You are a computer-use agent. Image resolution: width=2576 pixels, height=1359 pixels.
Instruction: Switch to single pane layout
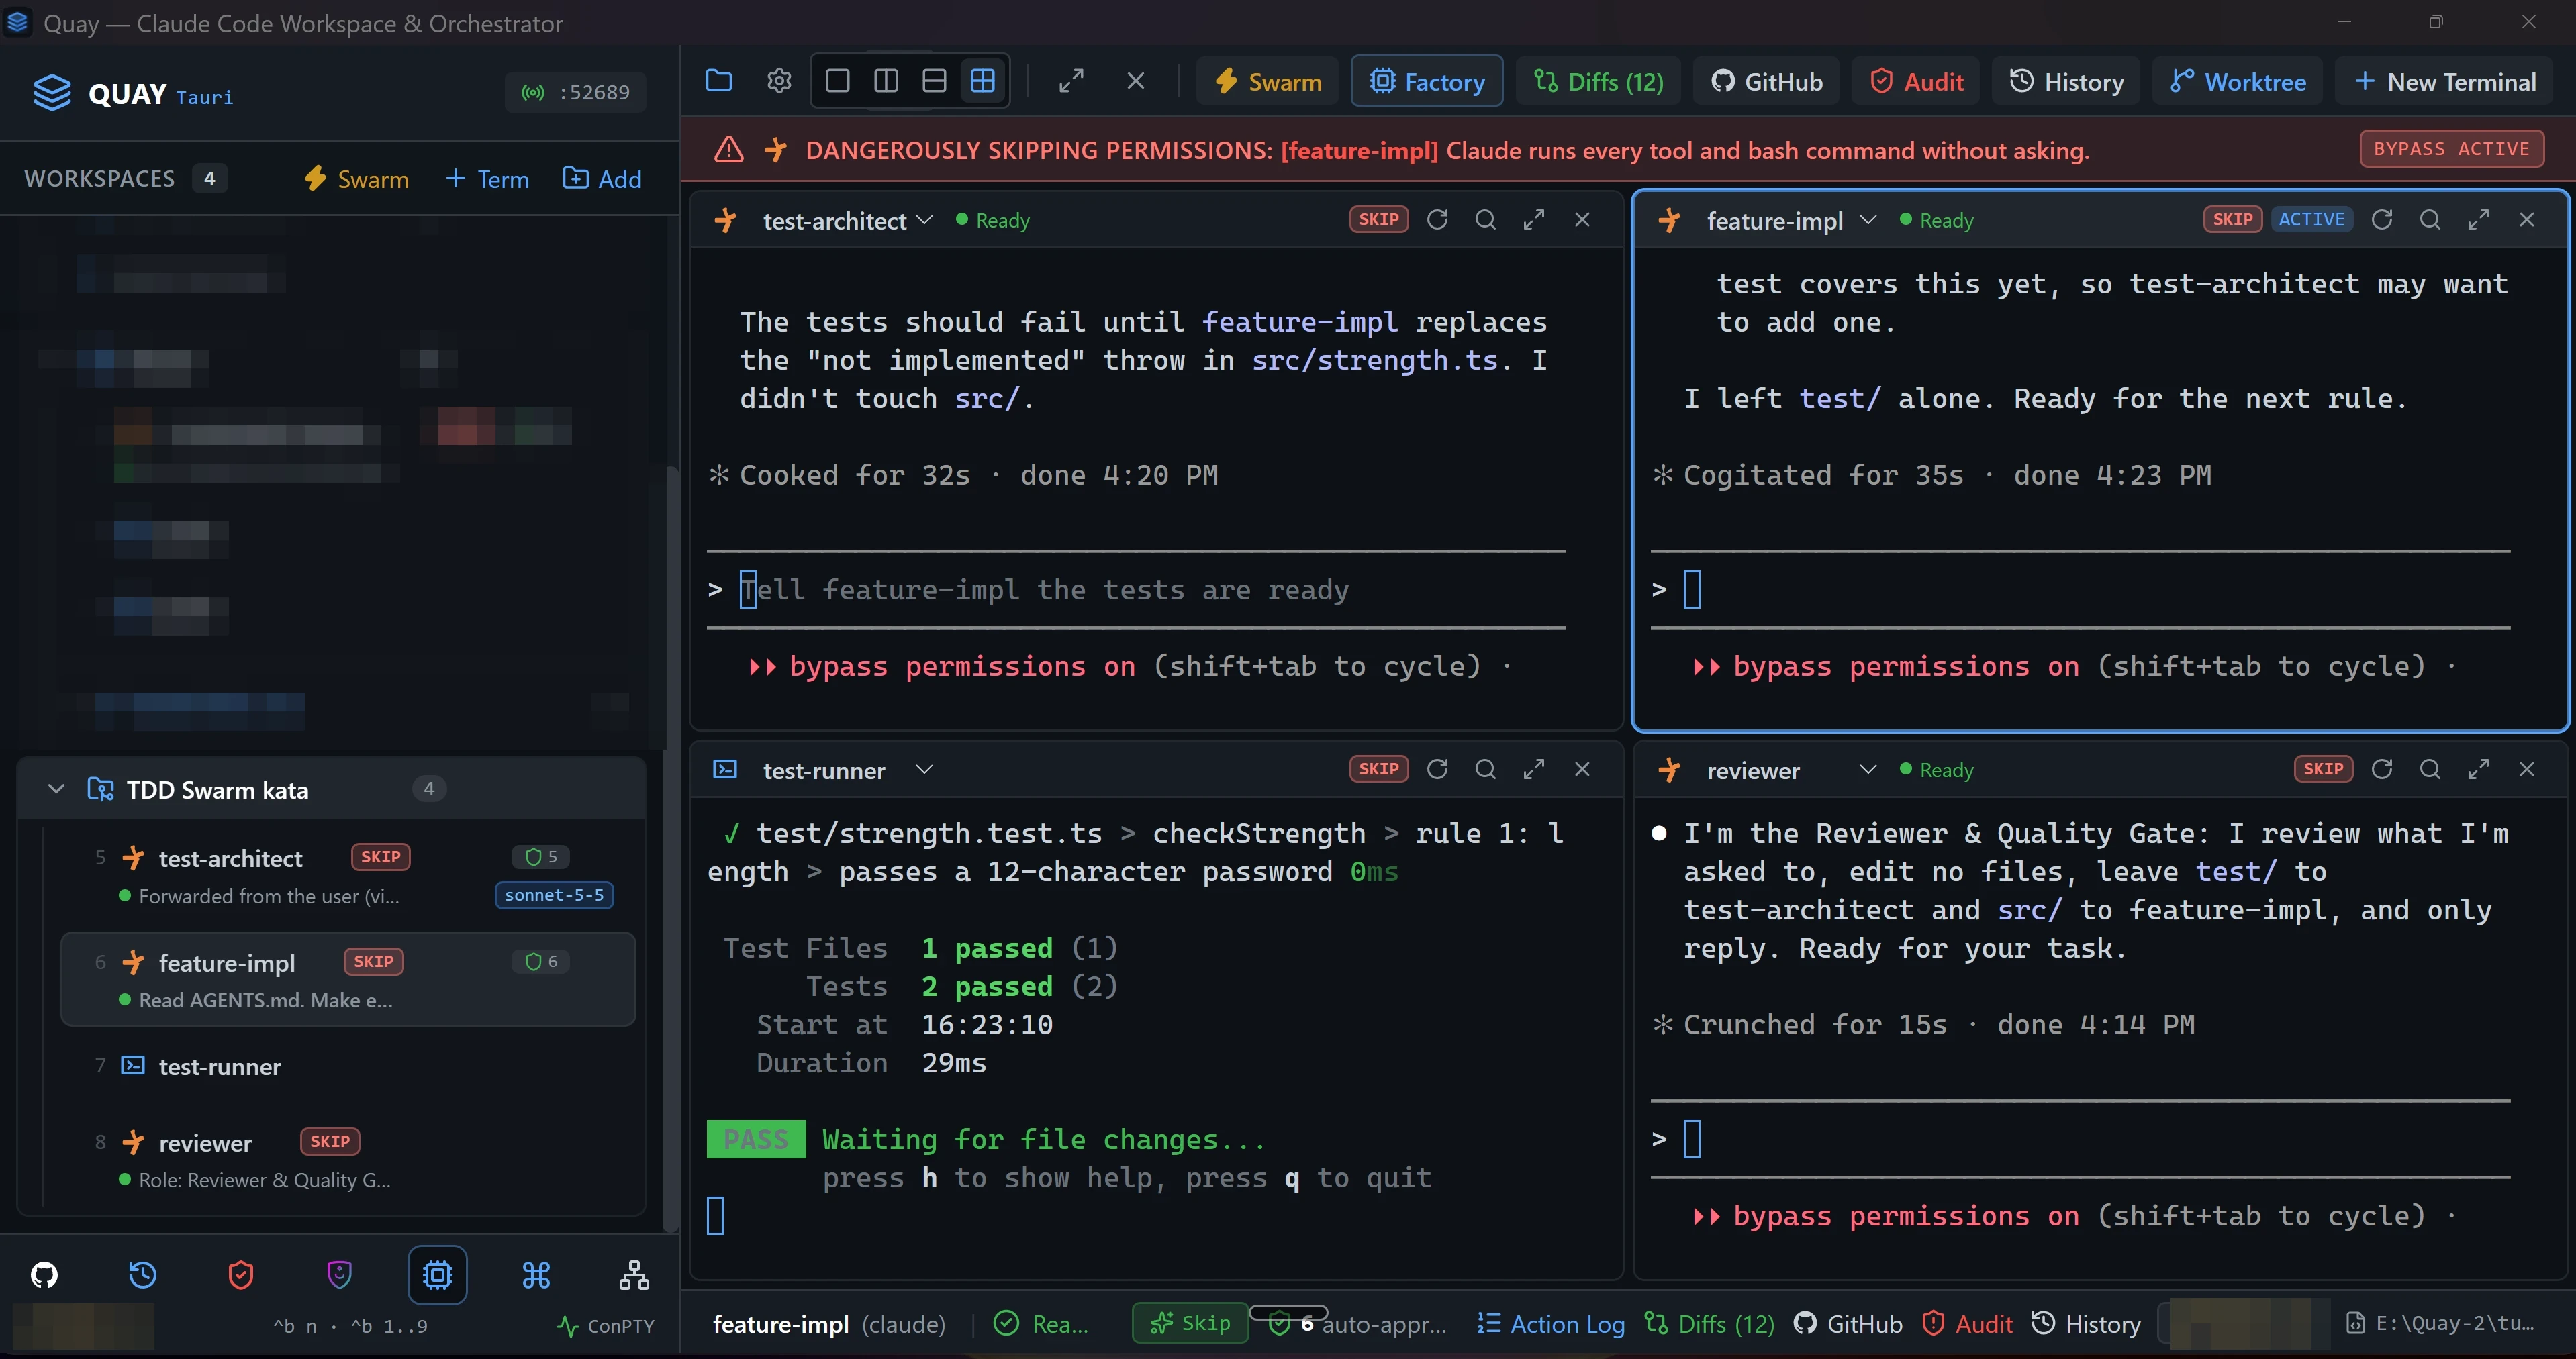[x=838, y=81]
